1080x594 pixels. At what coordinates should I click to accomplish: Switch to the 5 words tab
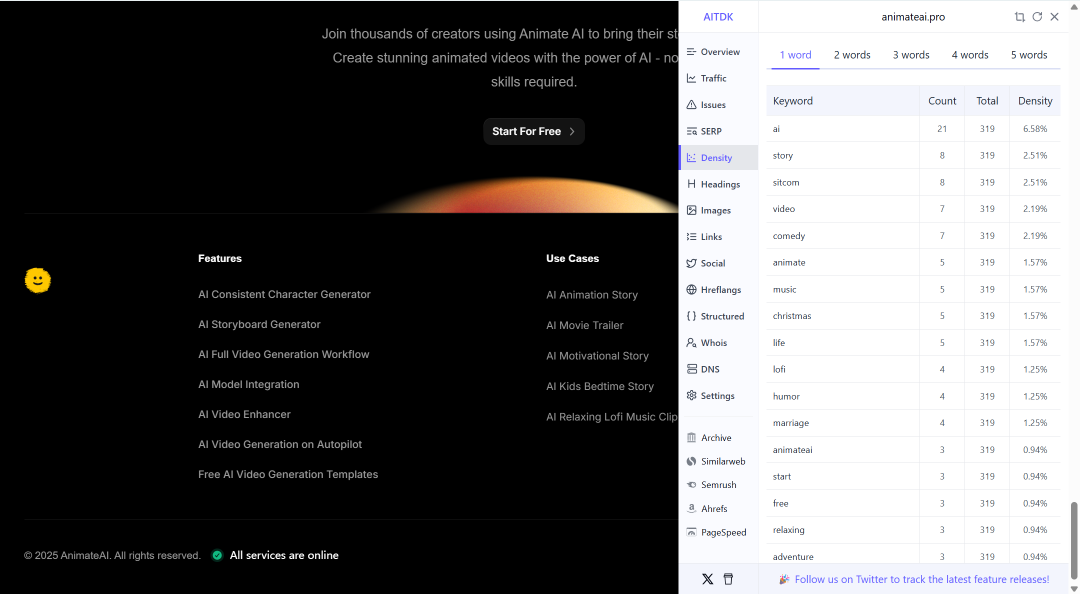point(1029,55)
